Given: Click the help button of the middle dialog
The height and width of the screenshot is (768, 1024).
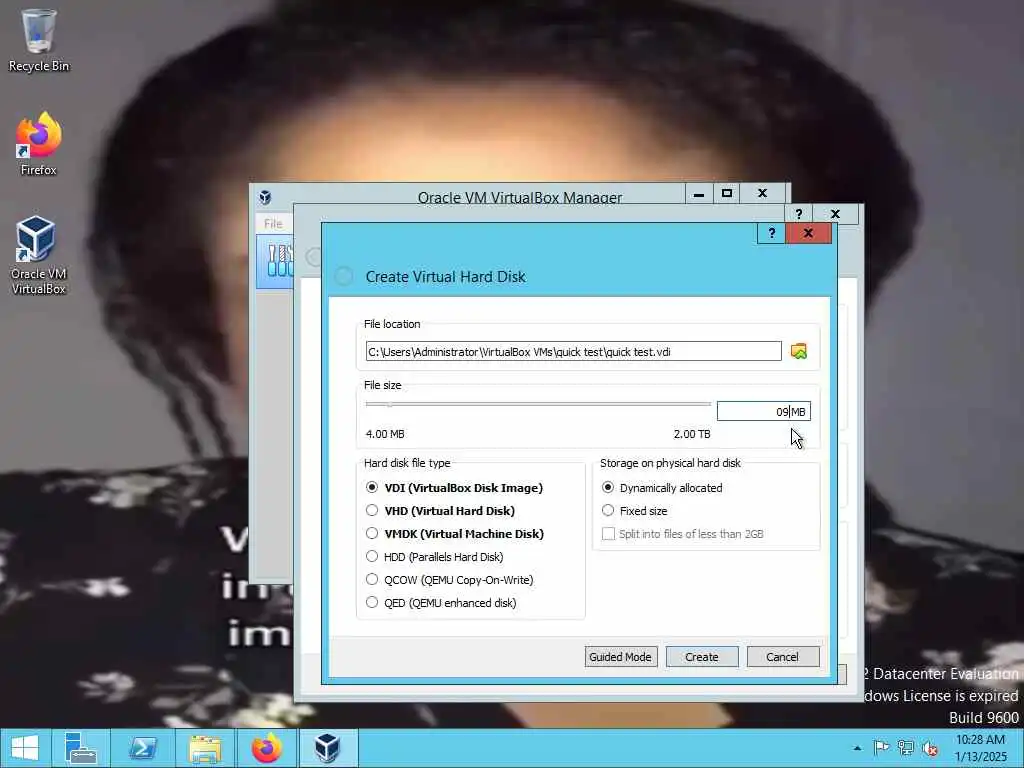Looking at the screenshot, I should pyautogui.click(x=798, y=214).
